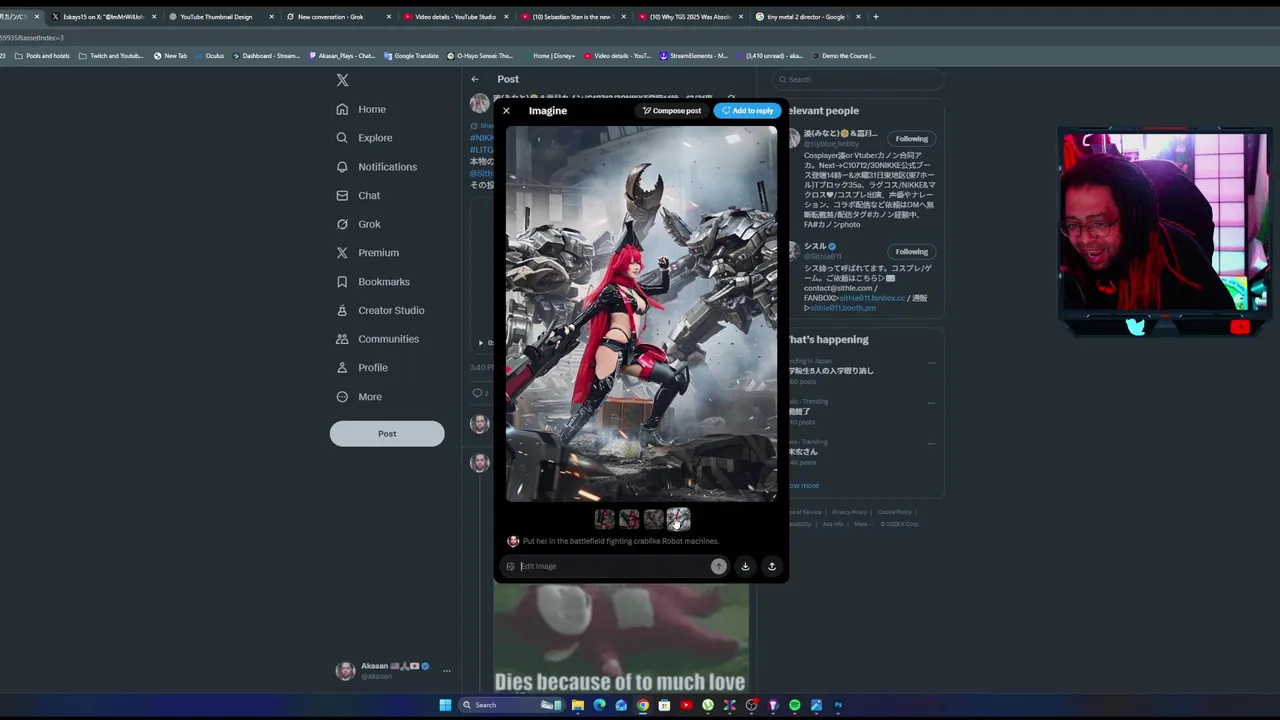
Task: Click the Following button next to シスル
Action: click(911, 252)
